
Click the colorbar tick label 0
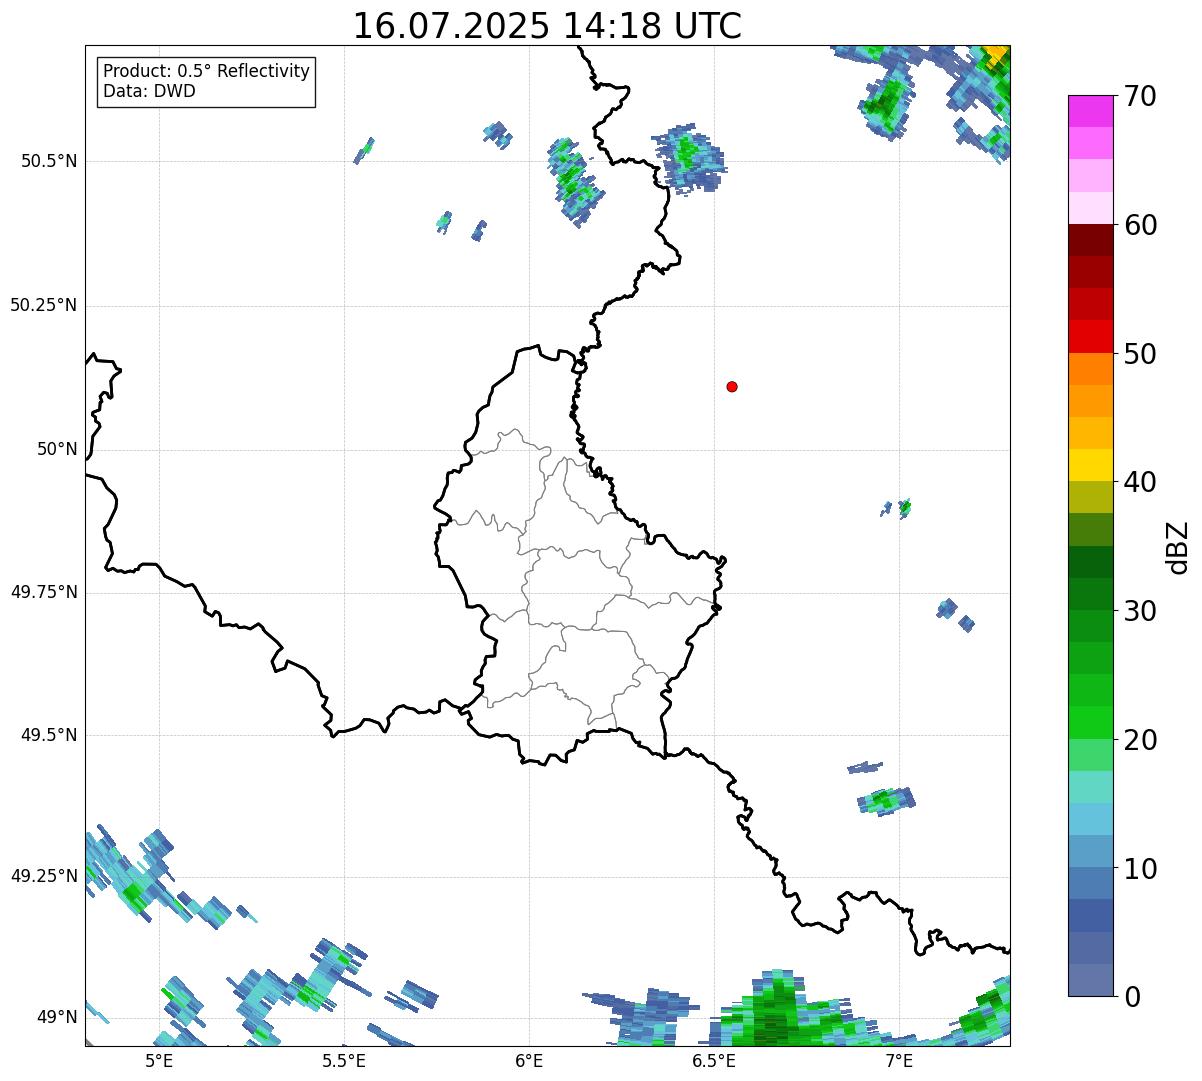1131,997
